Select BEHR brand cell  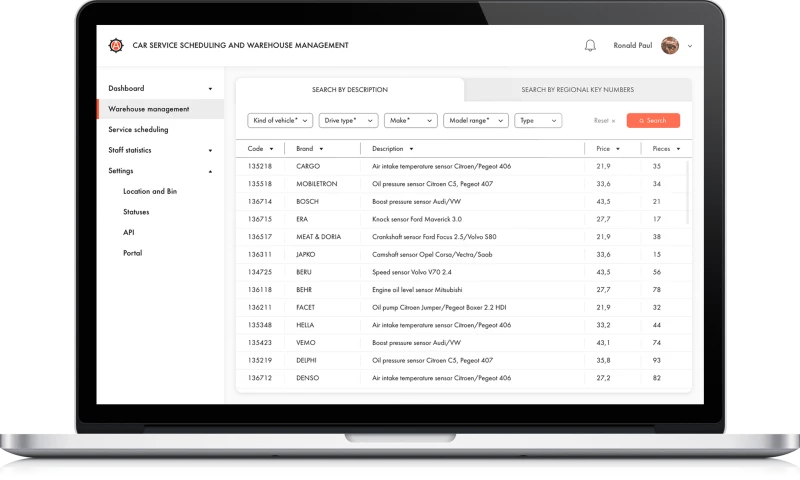pos(304,290)
